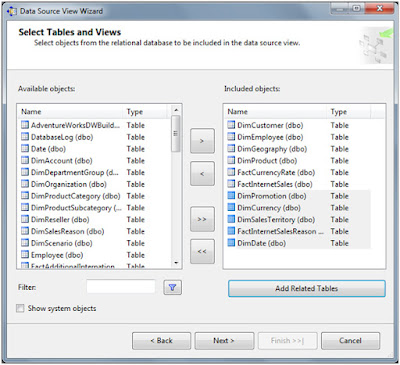The image size is (400, 365).
Task: Click the table icon beside FactInternetSales (dbo)
Action: point(231,184)
